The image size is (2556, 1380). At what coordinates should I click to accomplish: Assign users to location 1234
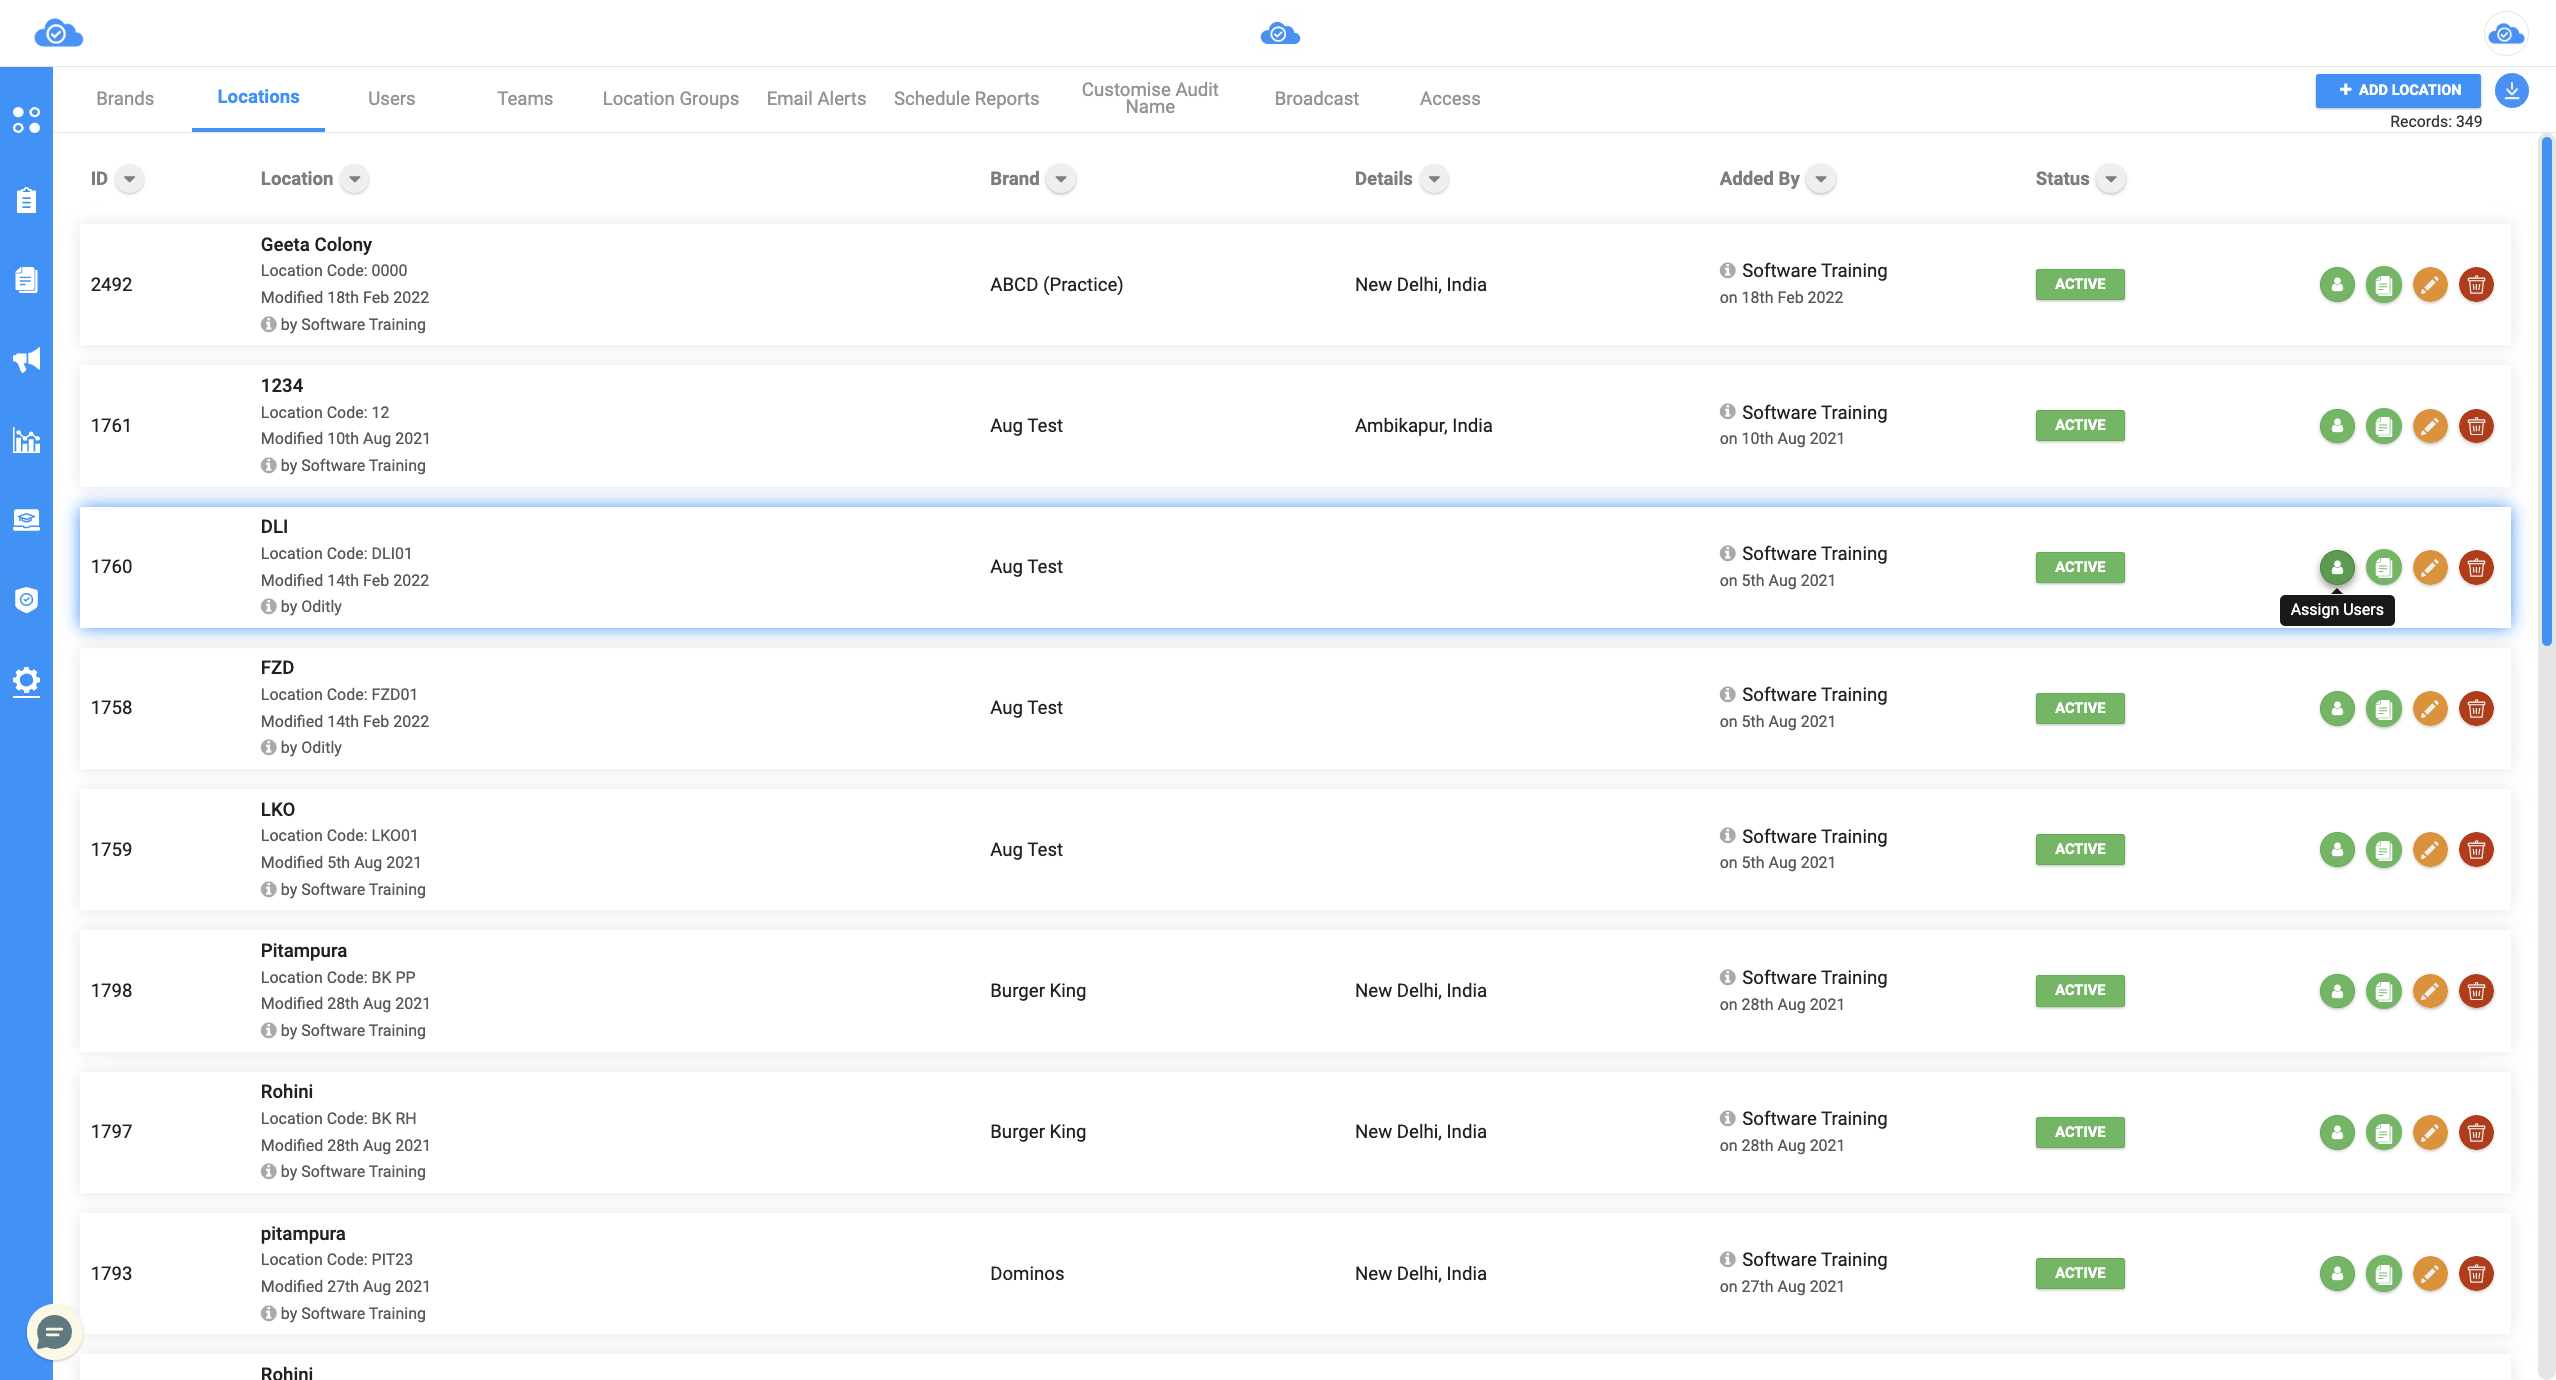(x=2337, y=426)
